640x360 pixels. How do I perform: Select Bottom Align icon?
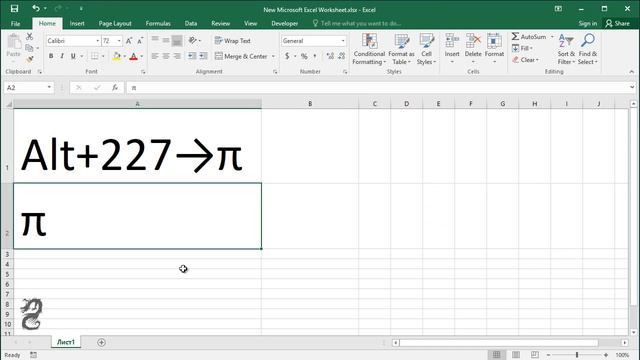[x=177, y=40]
